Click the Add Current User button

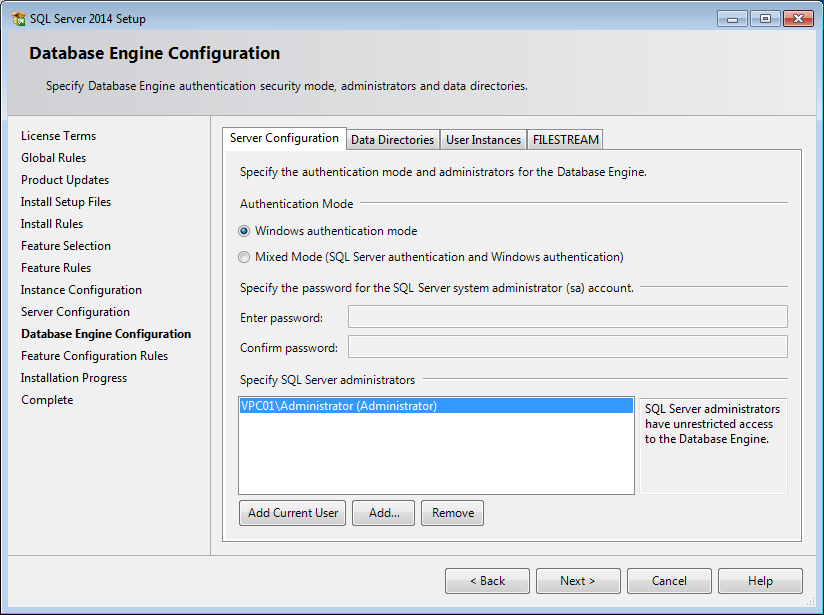293,513
